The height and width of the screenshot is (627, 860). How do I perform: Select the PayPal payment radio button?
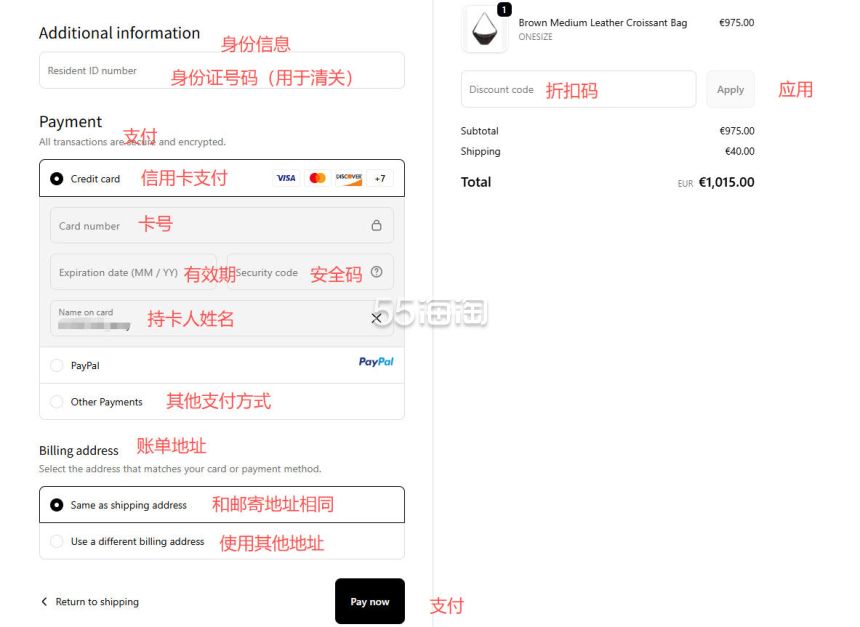[56, 365]
